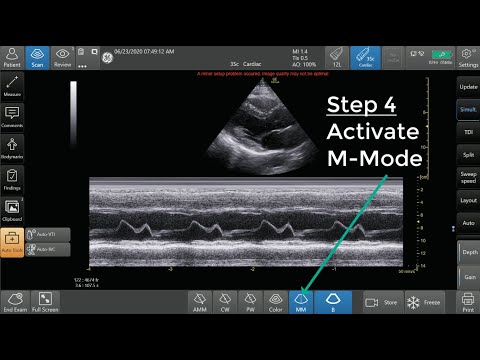
Task: Open the Findings checklist
Action: tap(12, 179)
